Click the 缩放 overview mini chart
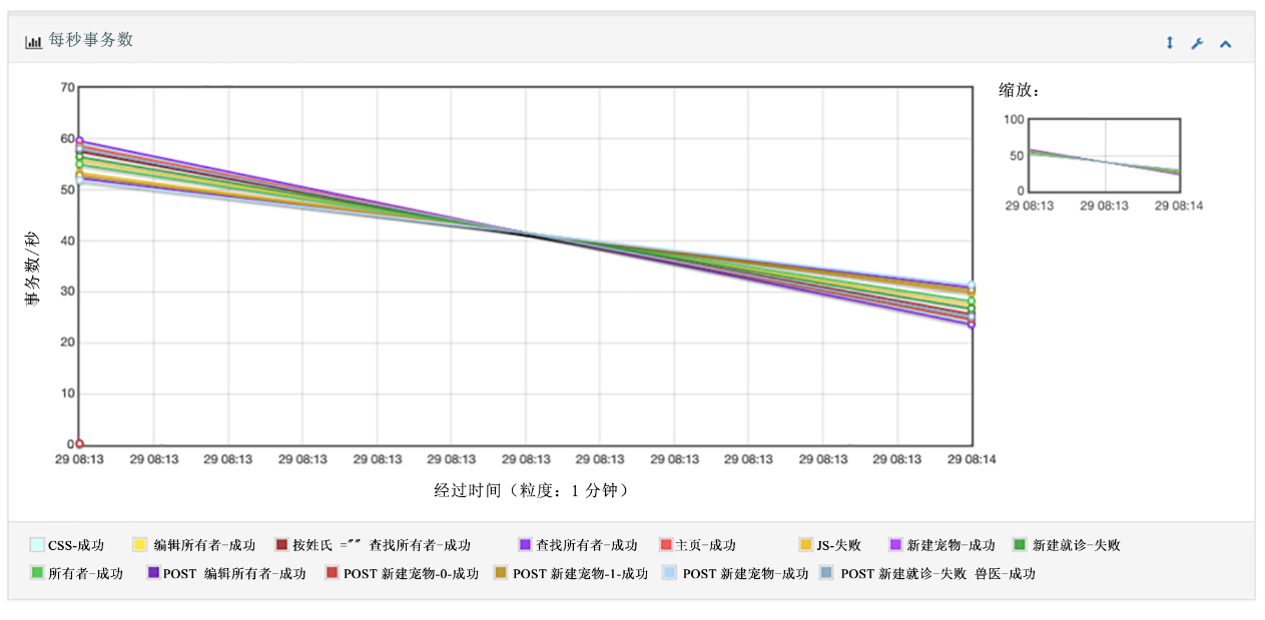Image resolution: width=1265 pixels, height=620 pixels. (1104, 155)
